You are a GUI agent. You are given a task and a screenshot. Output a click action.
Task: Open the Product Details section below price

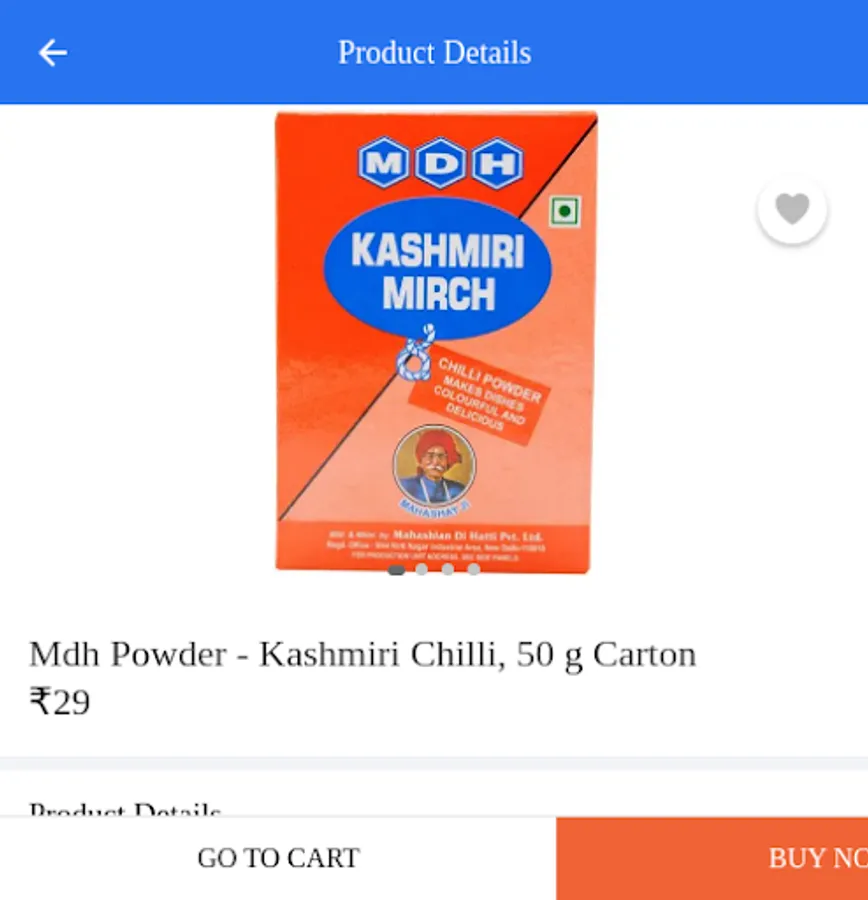click(x=125, y=808)
